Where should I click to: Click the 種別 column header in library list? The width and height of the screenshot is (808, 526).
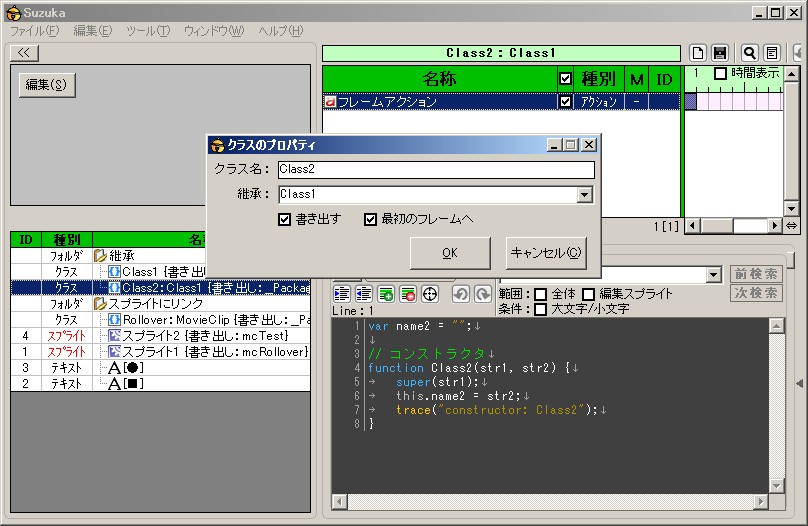pyautogui.click(x=67, y=240)
